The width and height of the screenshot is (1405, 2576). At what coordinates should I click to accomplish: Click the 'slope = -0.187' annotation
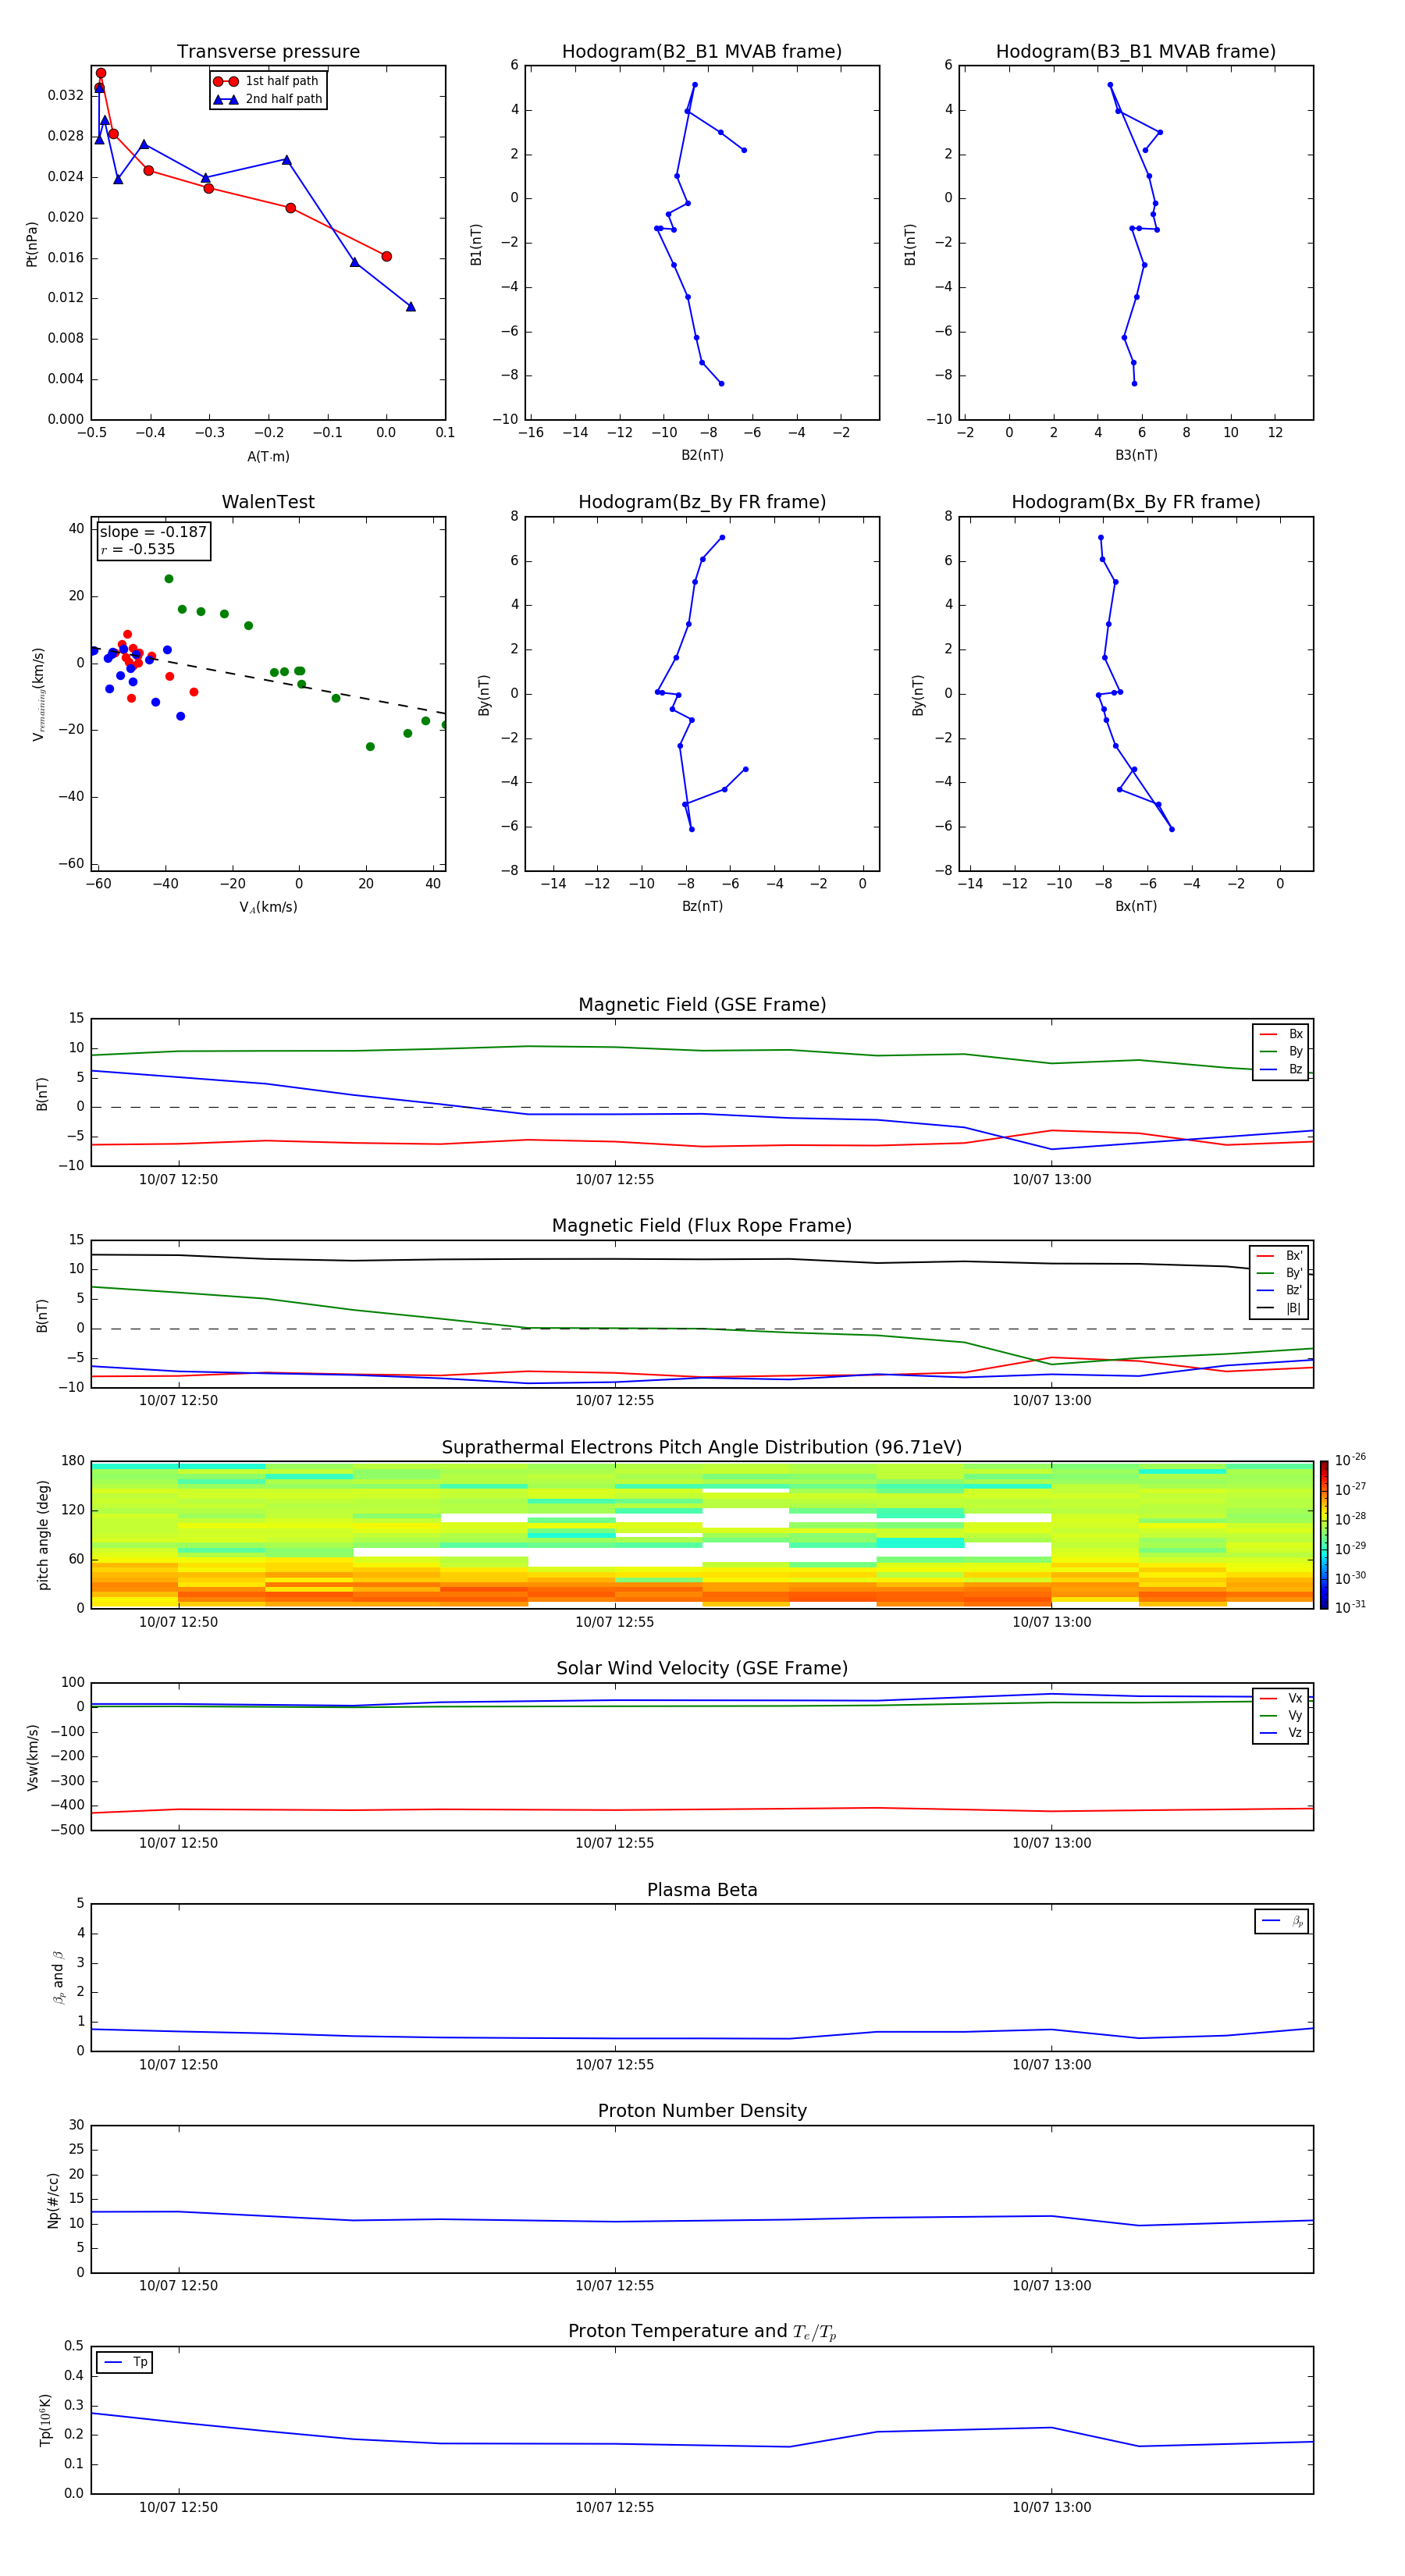tap(153, 532)
